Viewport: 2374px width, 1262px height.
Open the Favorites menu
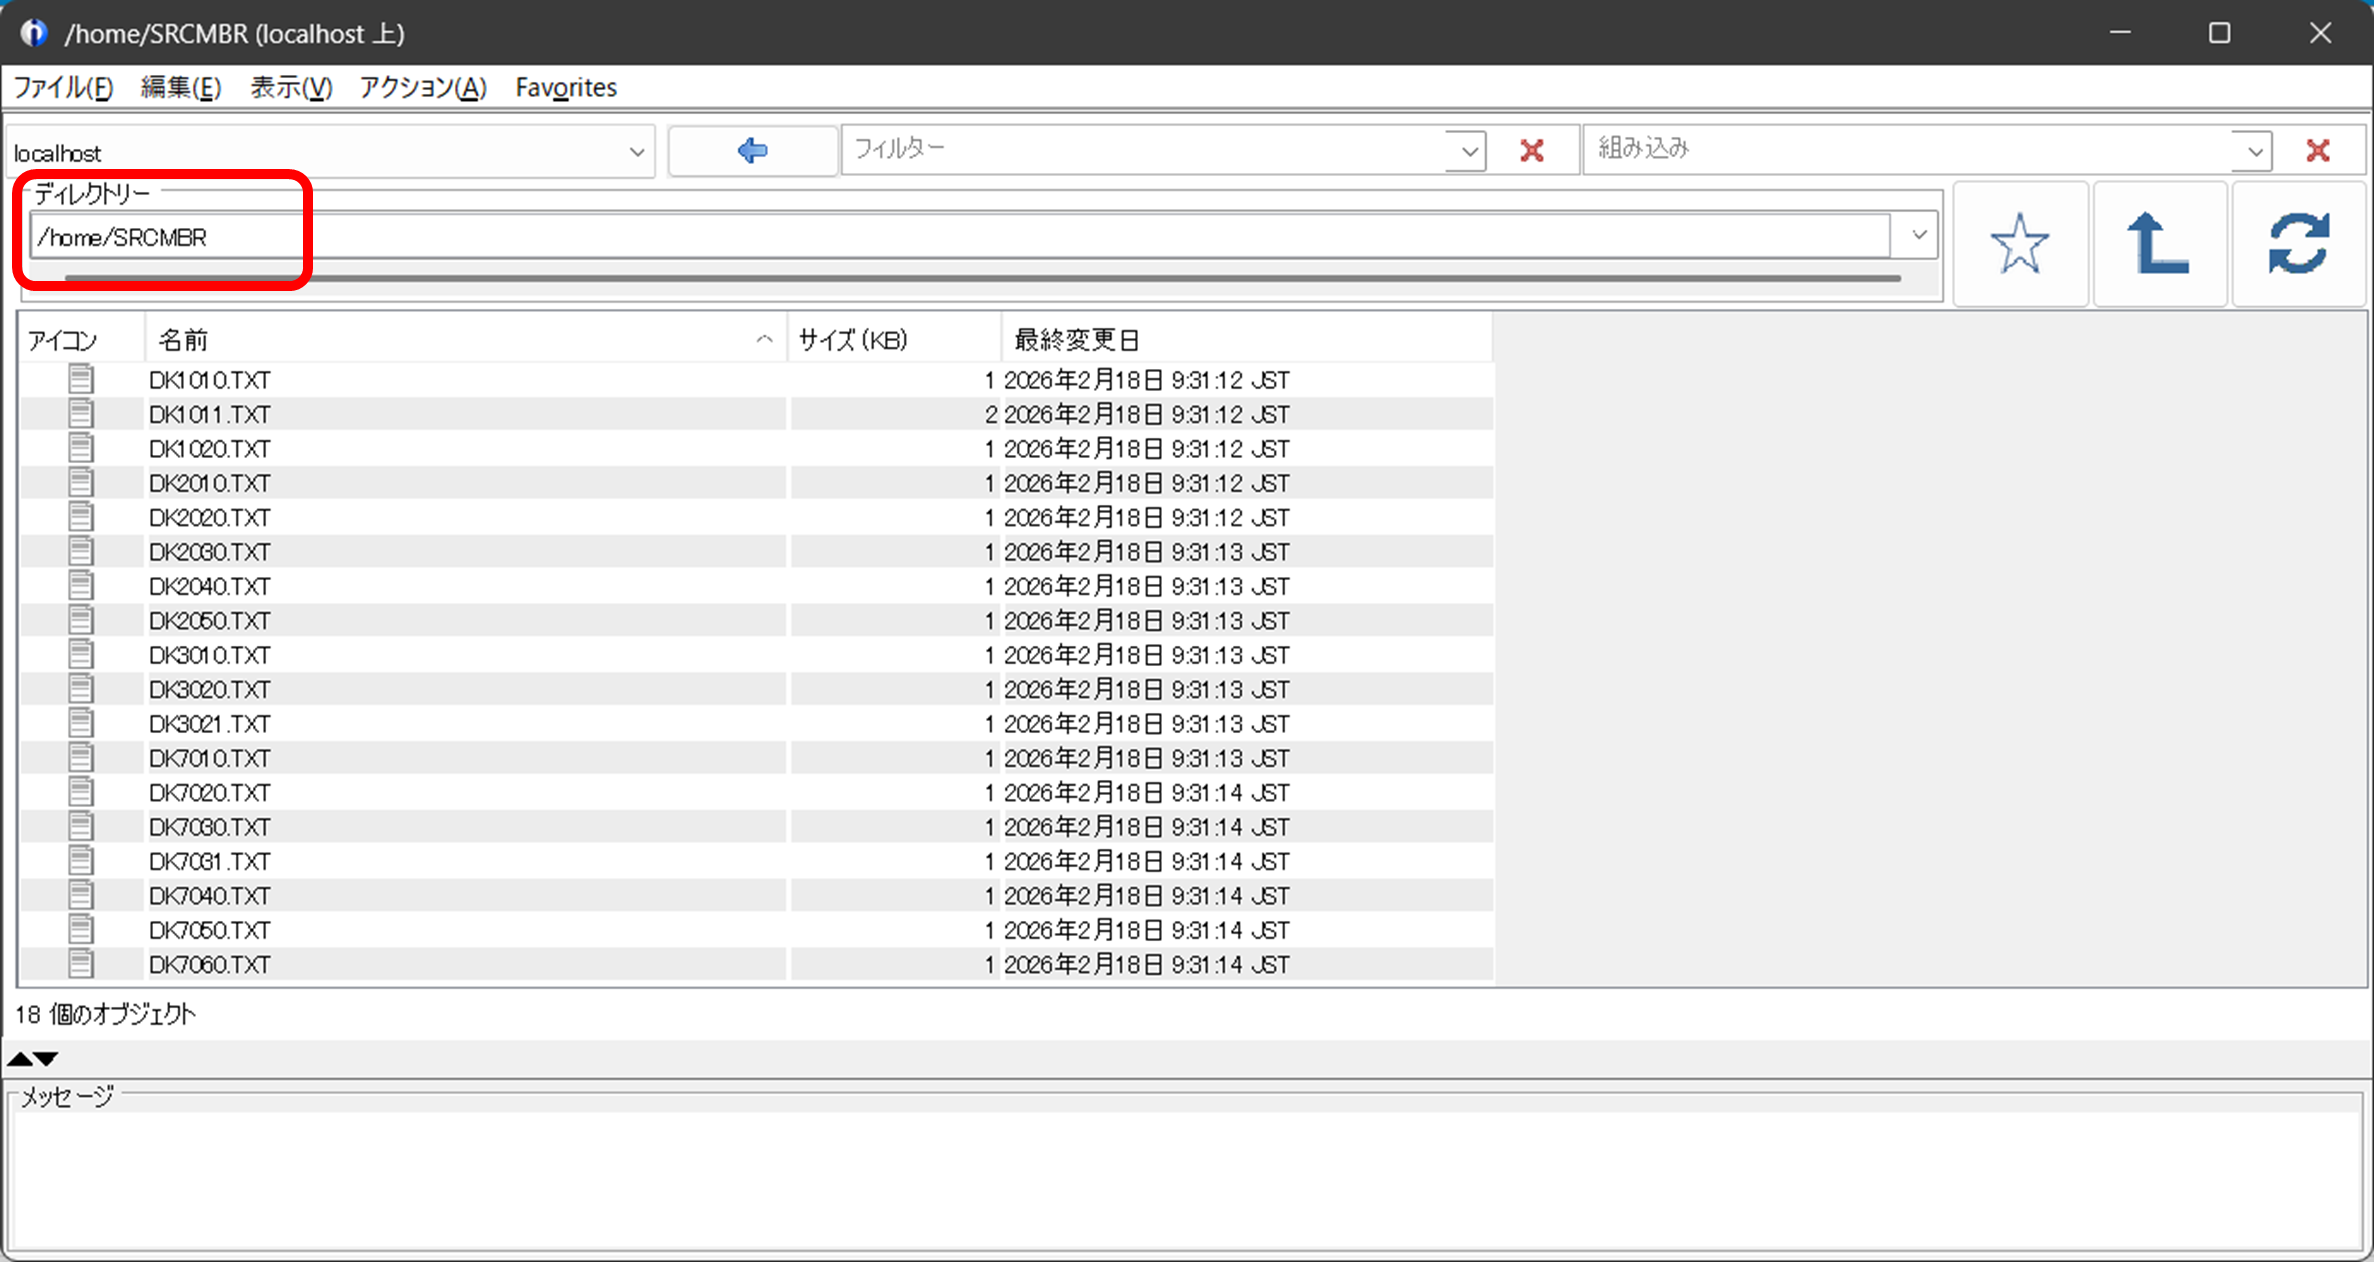[x=566, y=87]
